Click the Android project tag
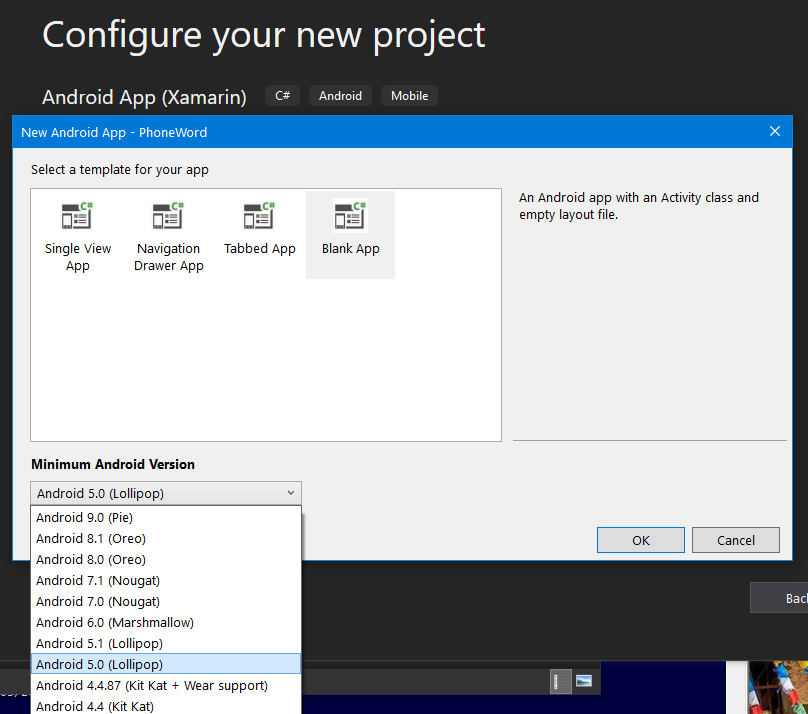 pyautogui.click(x=340, y=96)
